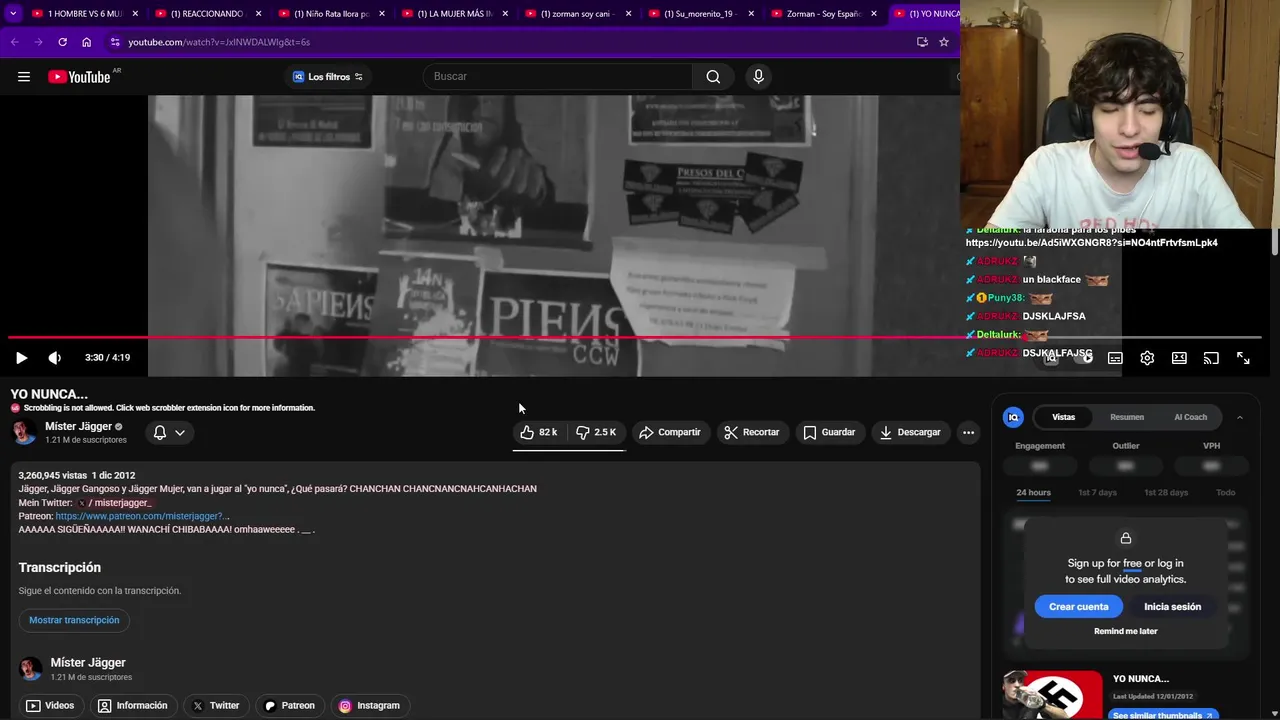This screenshot has height=720, width=1280.
Task: Mute the video volume
Action: tap(55, 358)
